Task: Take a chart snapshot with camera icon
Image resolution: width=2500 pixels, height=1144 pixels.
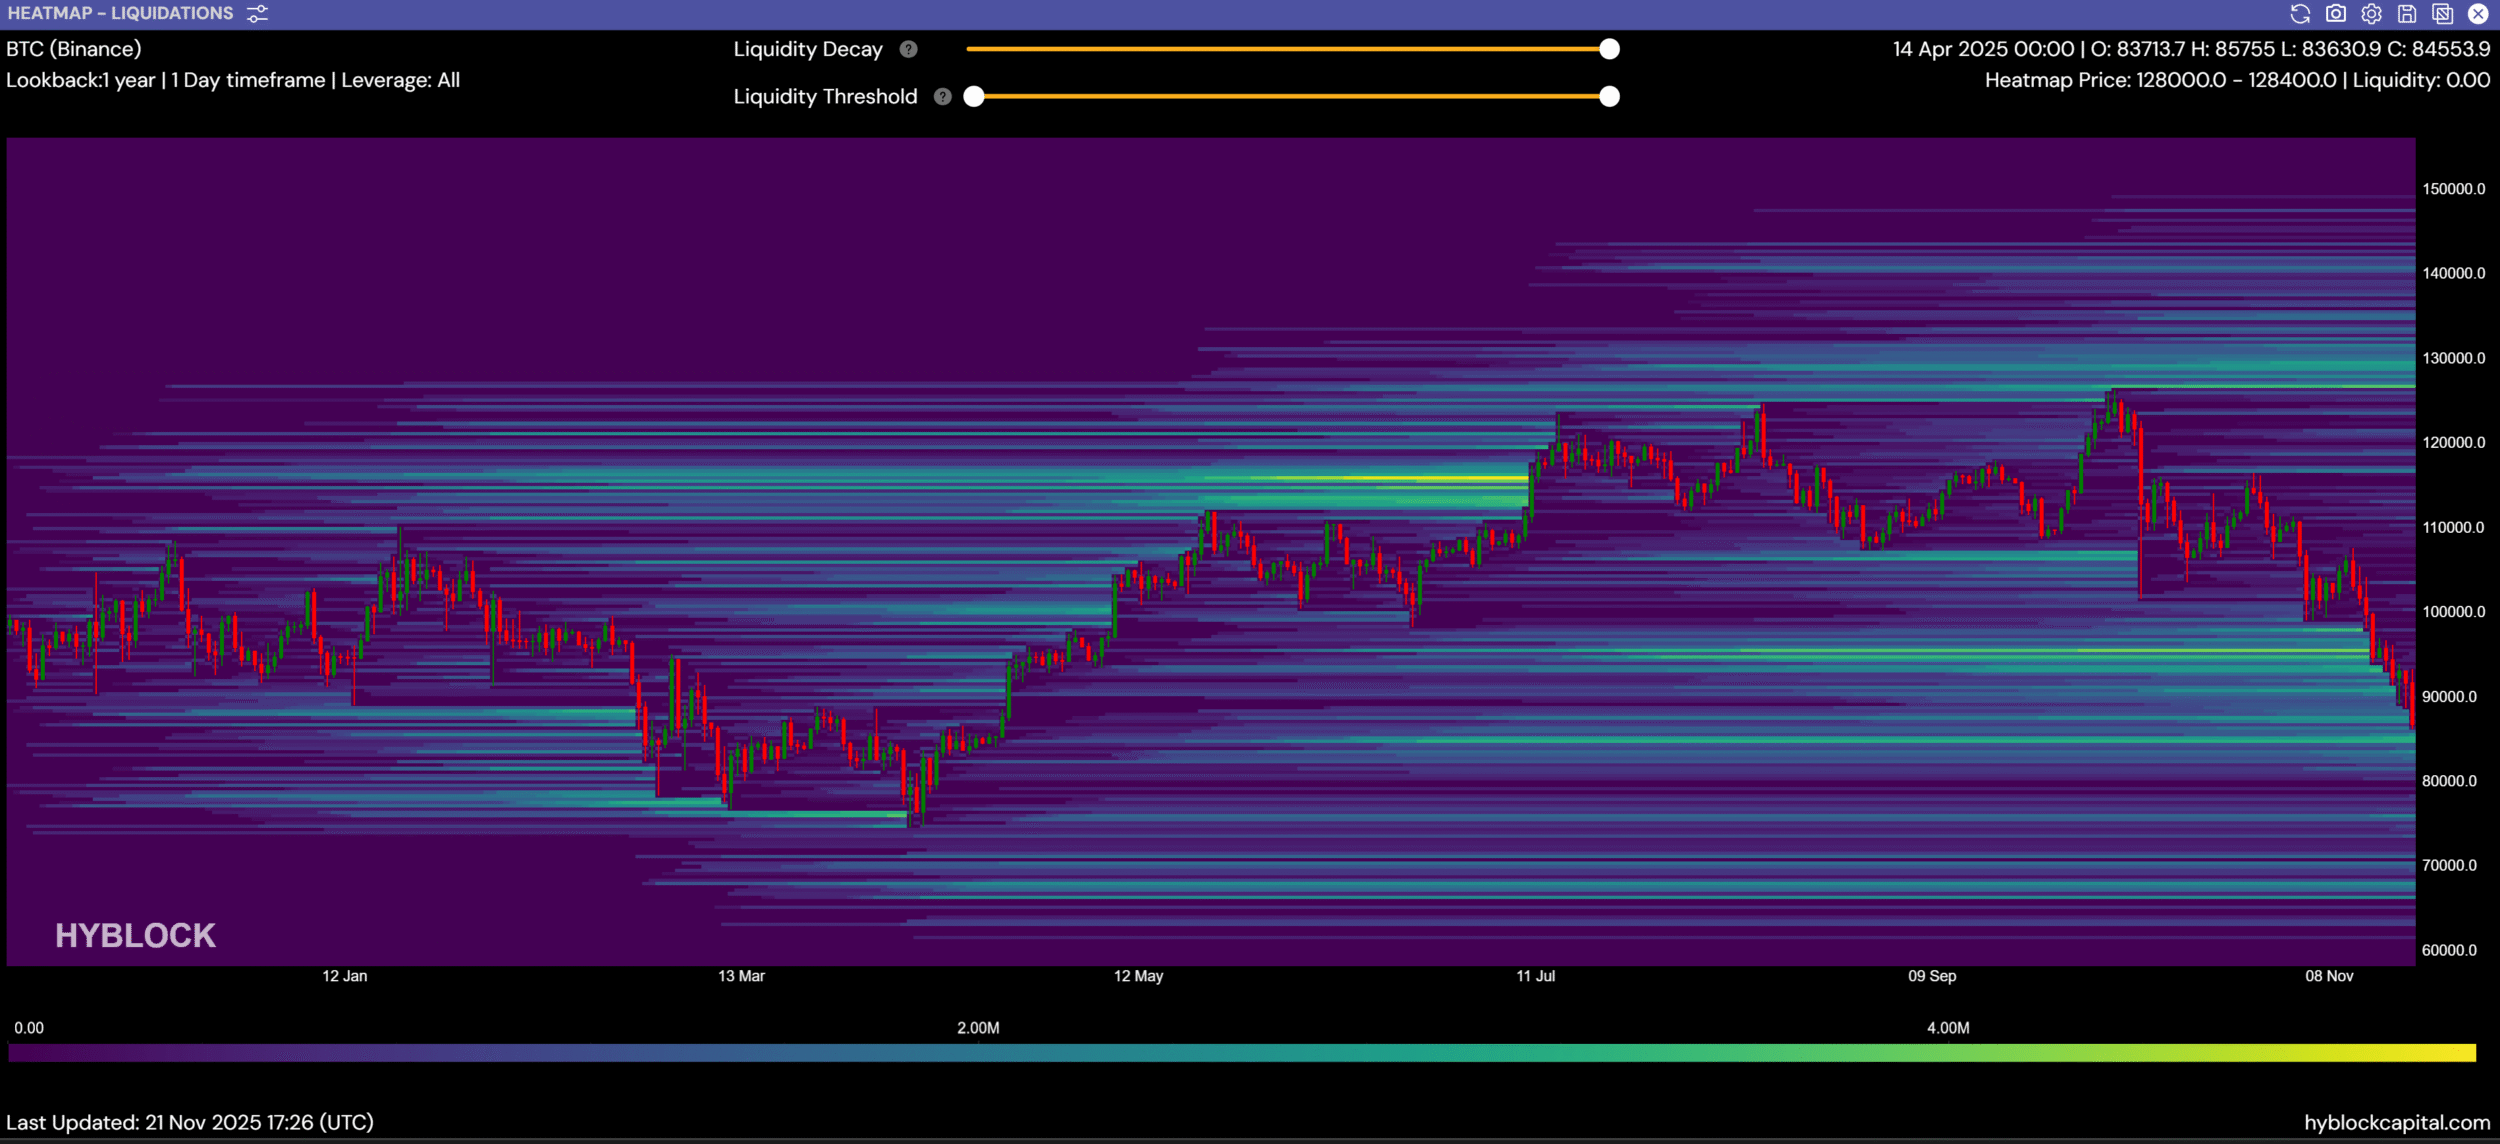Action: tap(2336, 14)
